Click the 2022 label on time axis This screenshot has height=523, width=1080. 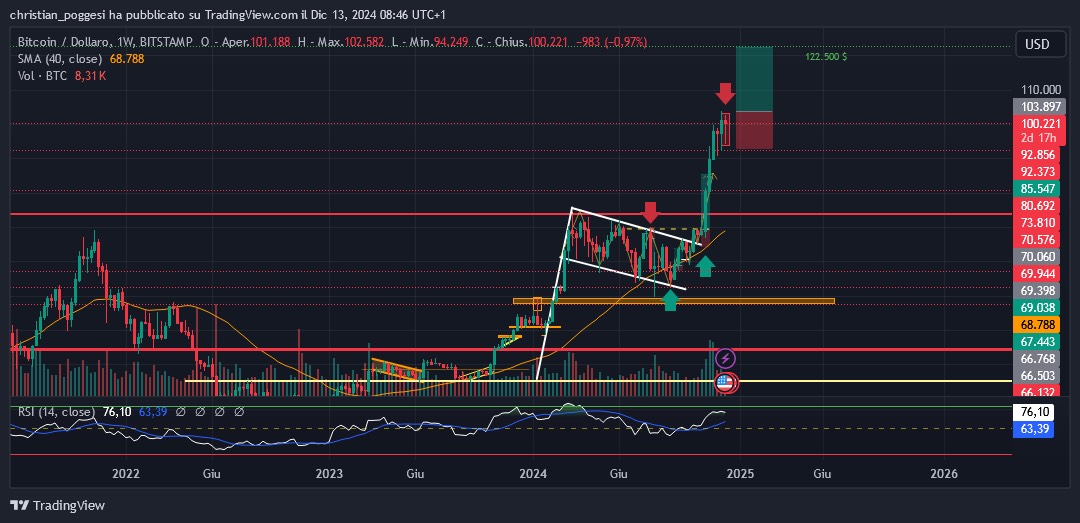point(126,474)
